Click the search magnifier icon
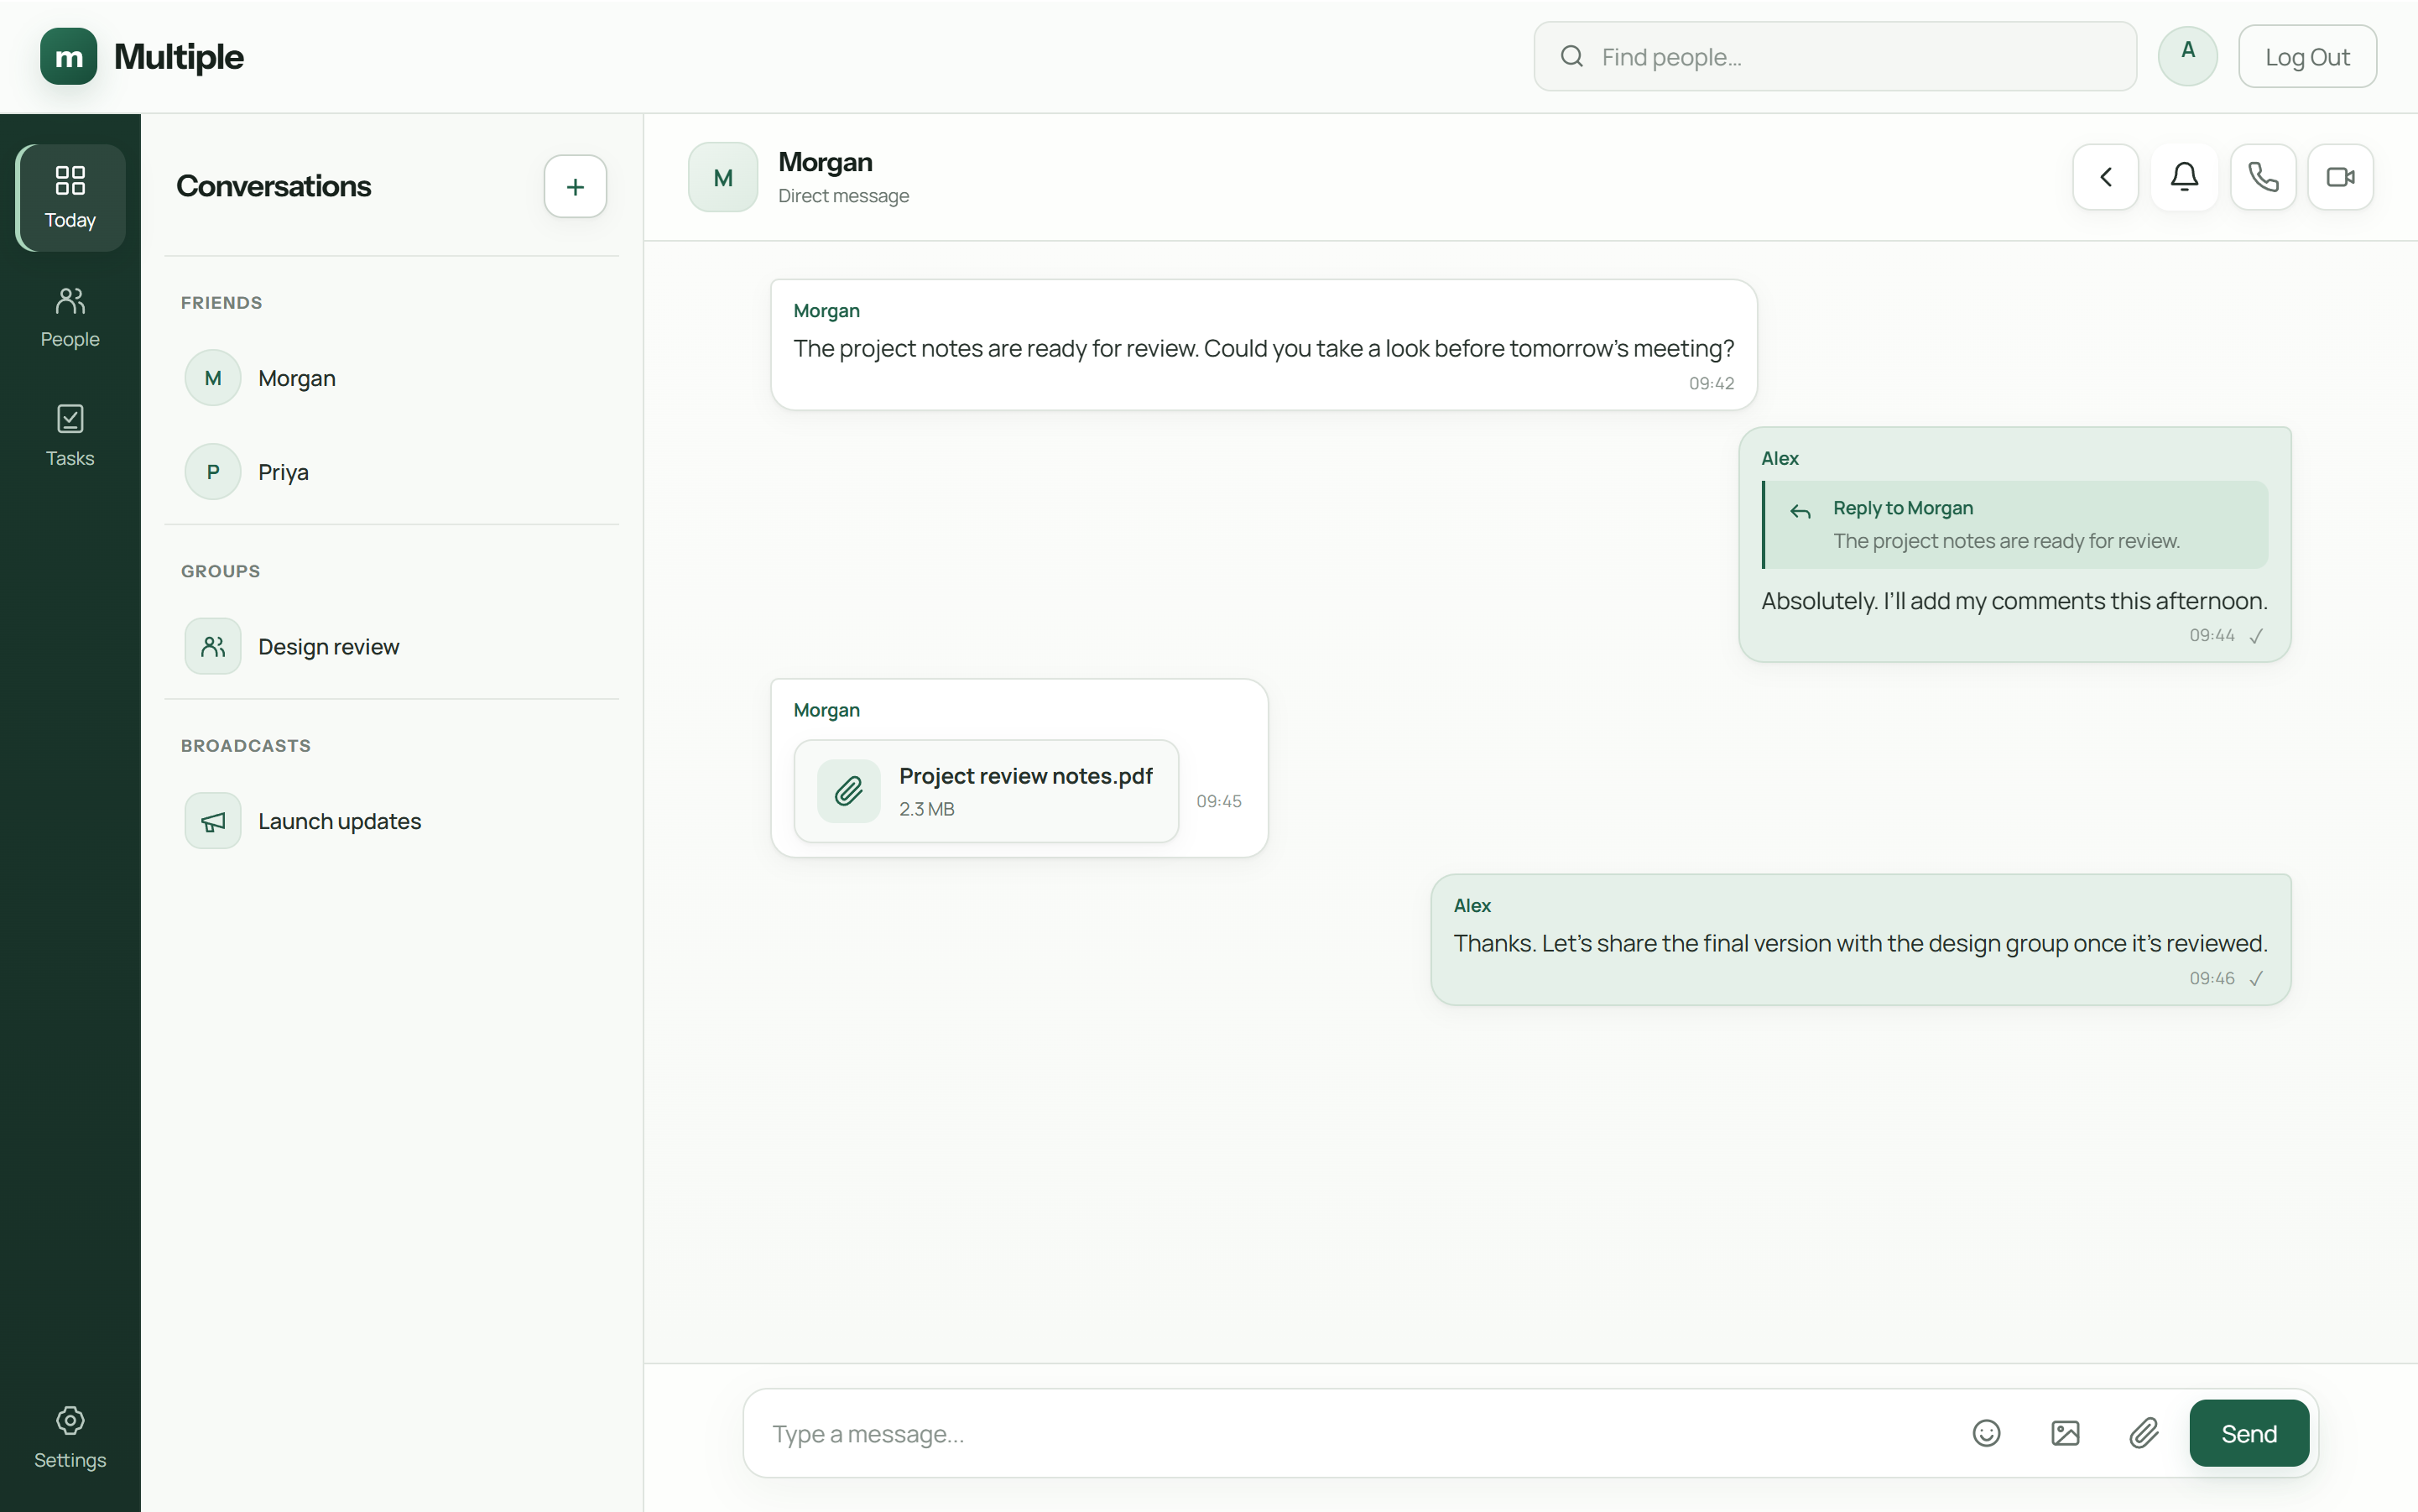 click(1572, 57)
